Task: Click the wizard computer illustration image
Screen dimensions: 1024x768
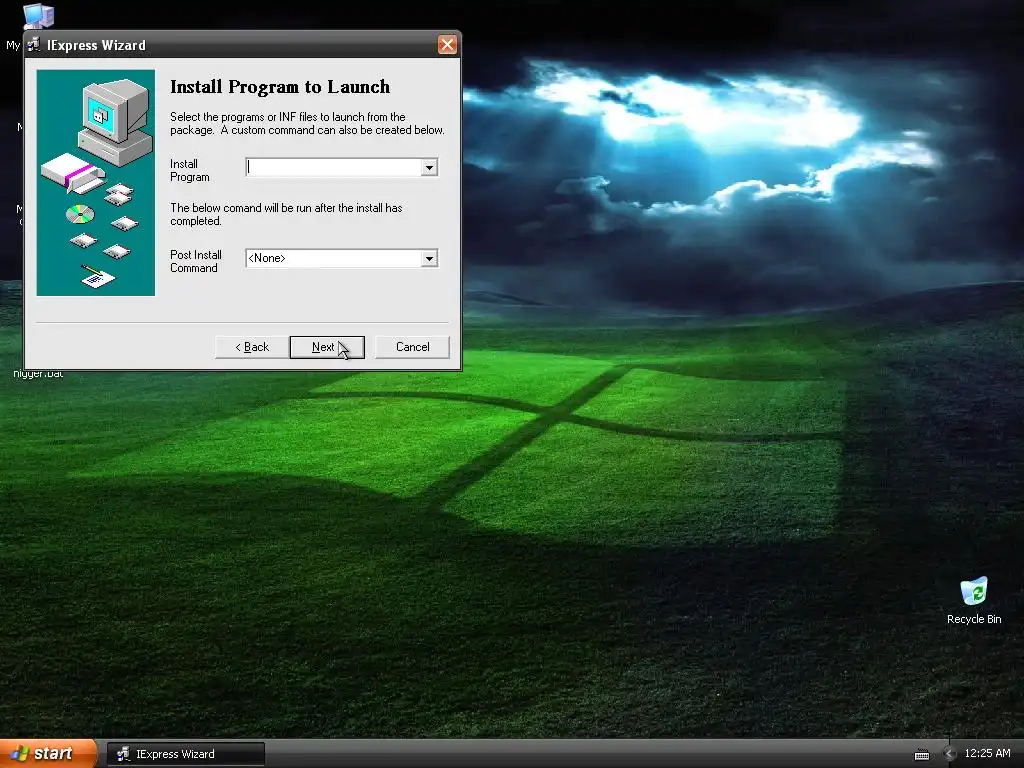Action: (x=96, y=183)
